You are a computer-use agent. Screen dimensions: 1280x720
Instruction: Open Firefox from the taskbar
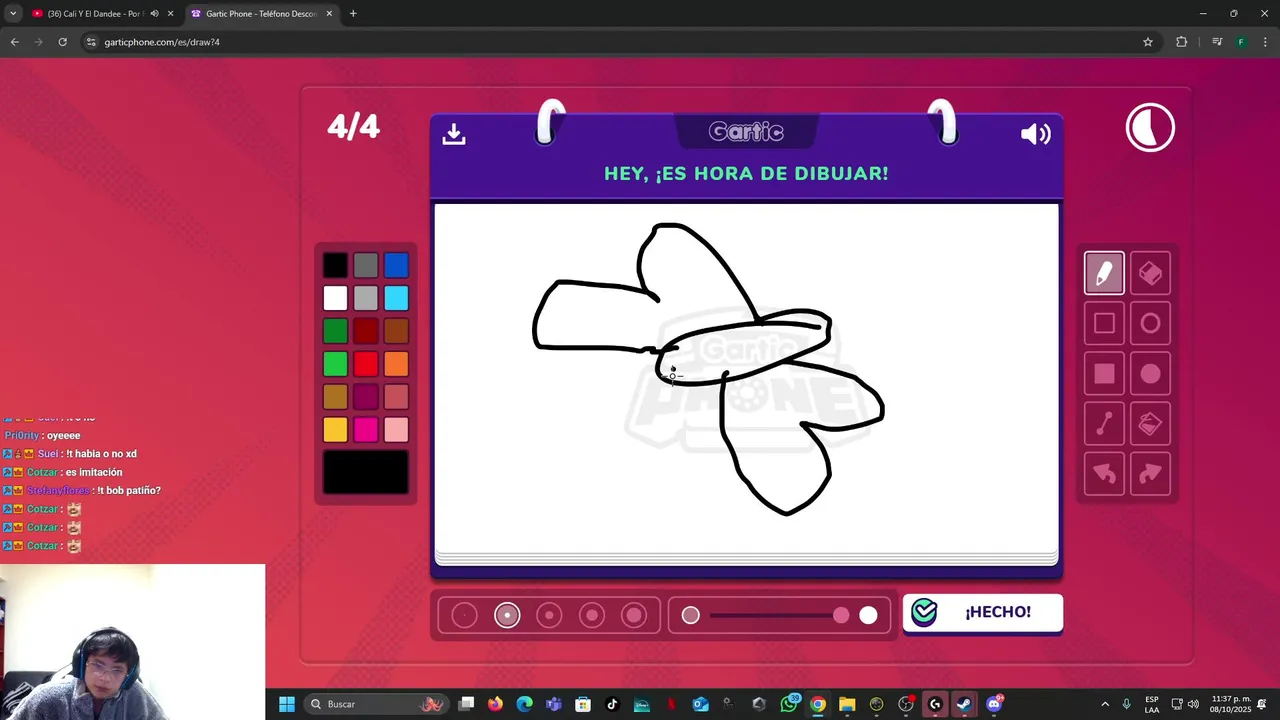[x=495, y=704]
